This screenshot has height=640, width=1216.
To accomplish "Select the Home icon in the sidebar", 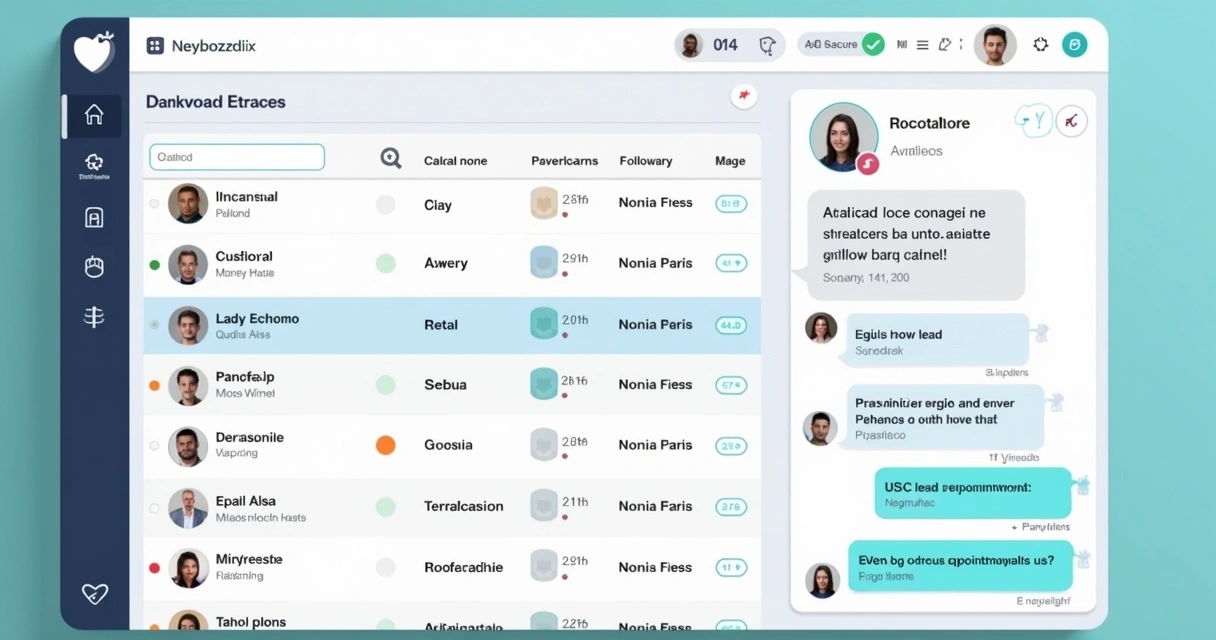I will point(93,115).
